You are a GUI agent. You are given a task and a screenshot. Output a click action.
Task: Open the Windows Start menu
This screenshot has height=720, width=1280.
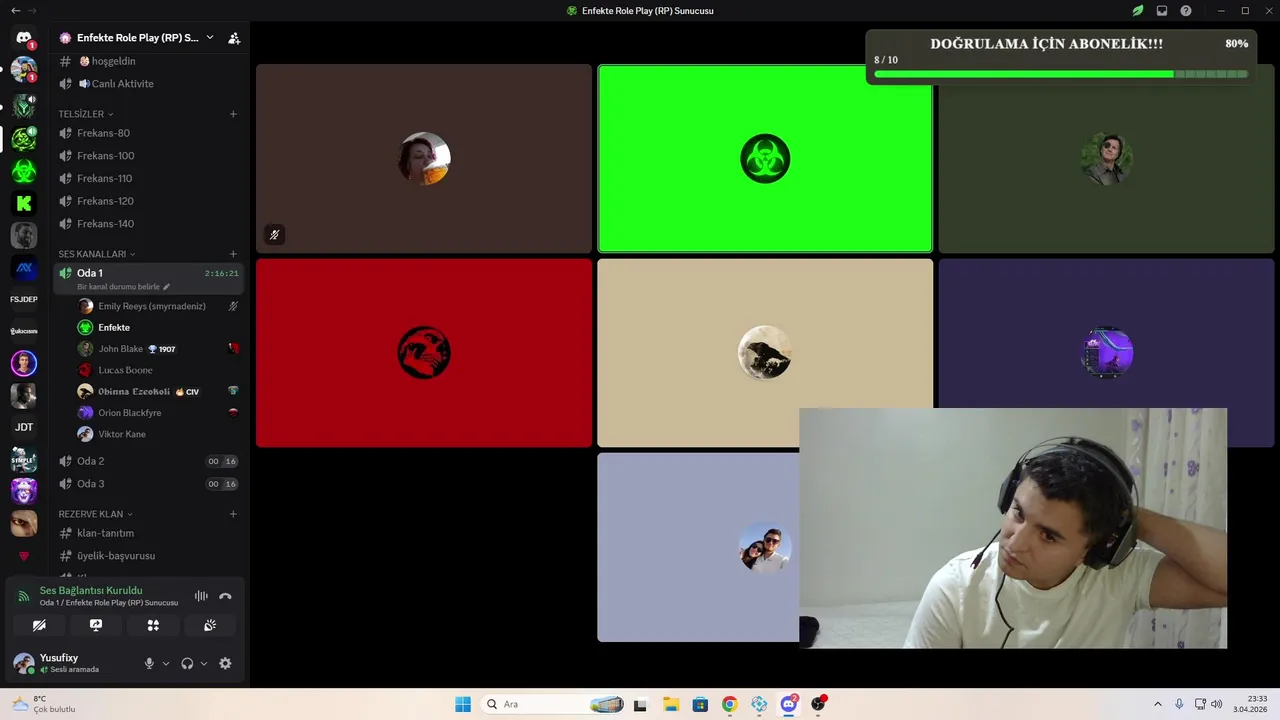(x=463, y=704)
